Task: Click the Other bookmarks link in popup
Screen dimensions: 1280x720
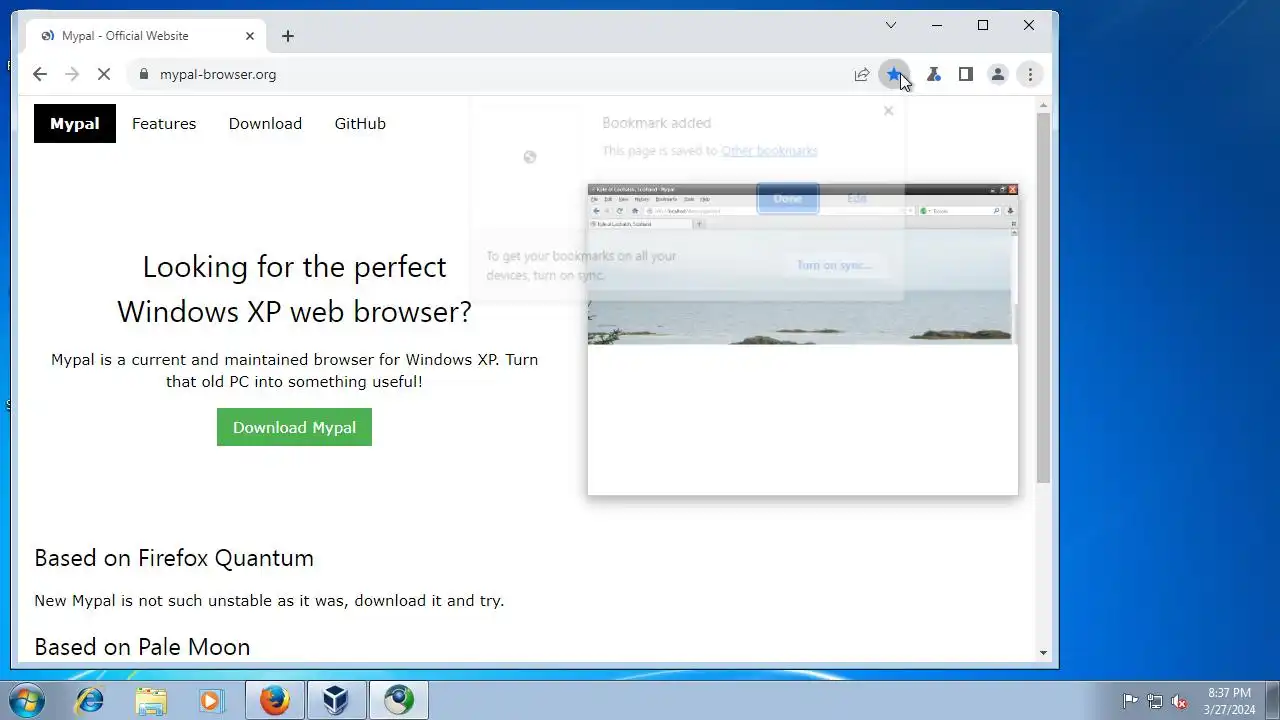Action: pos(769,151)
